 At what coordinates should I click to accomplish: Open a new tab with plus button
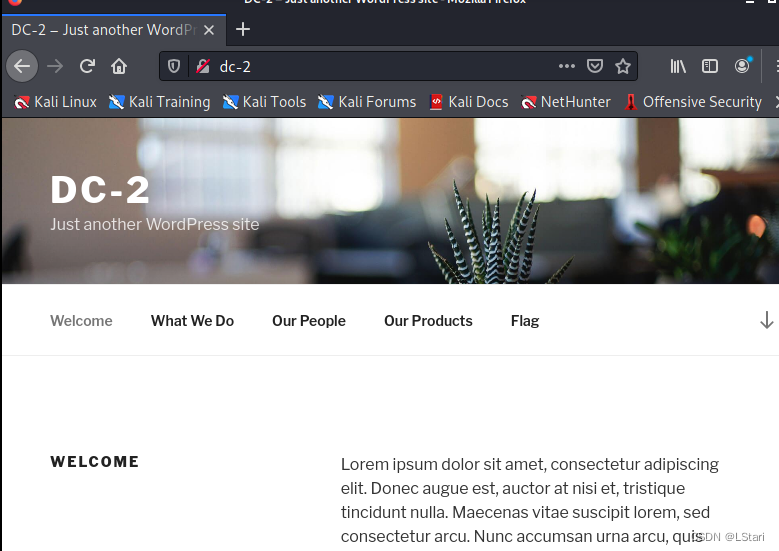(243, 29)
